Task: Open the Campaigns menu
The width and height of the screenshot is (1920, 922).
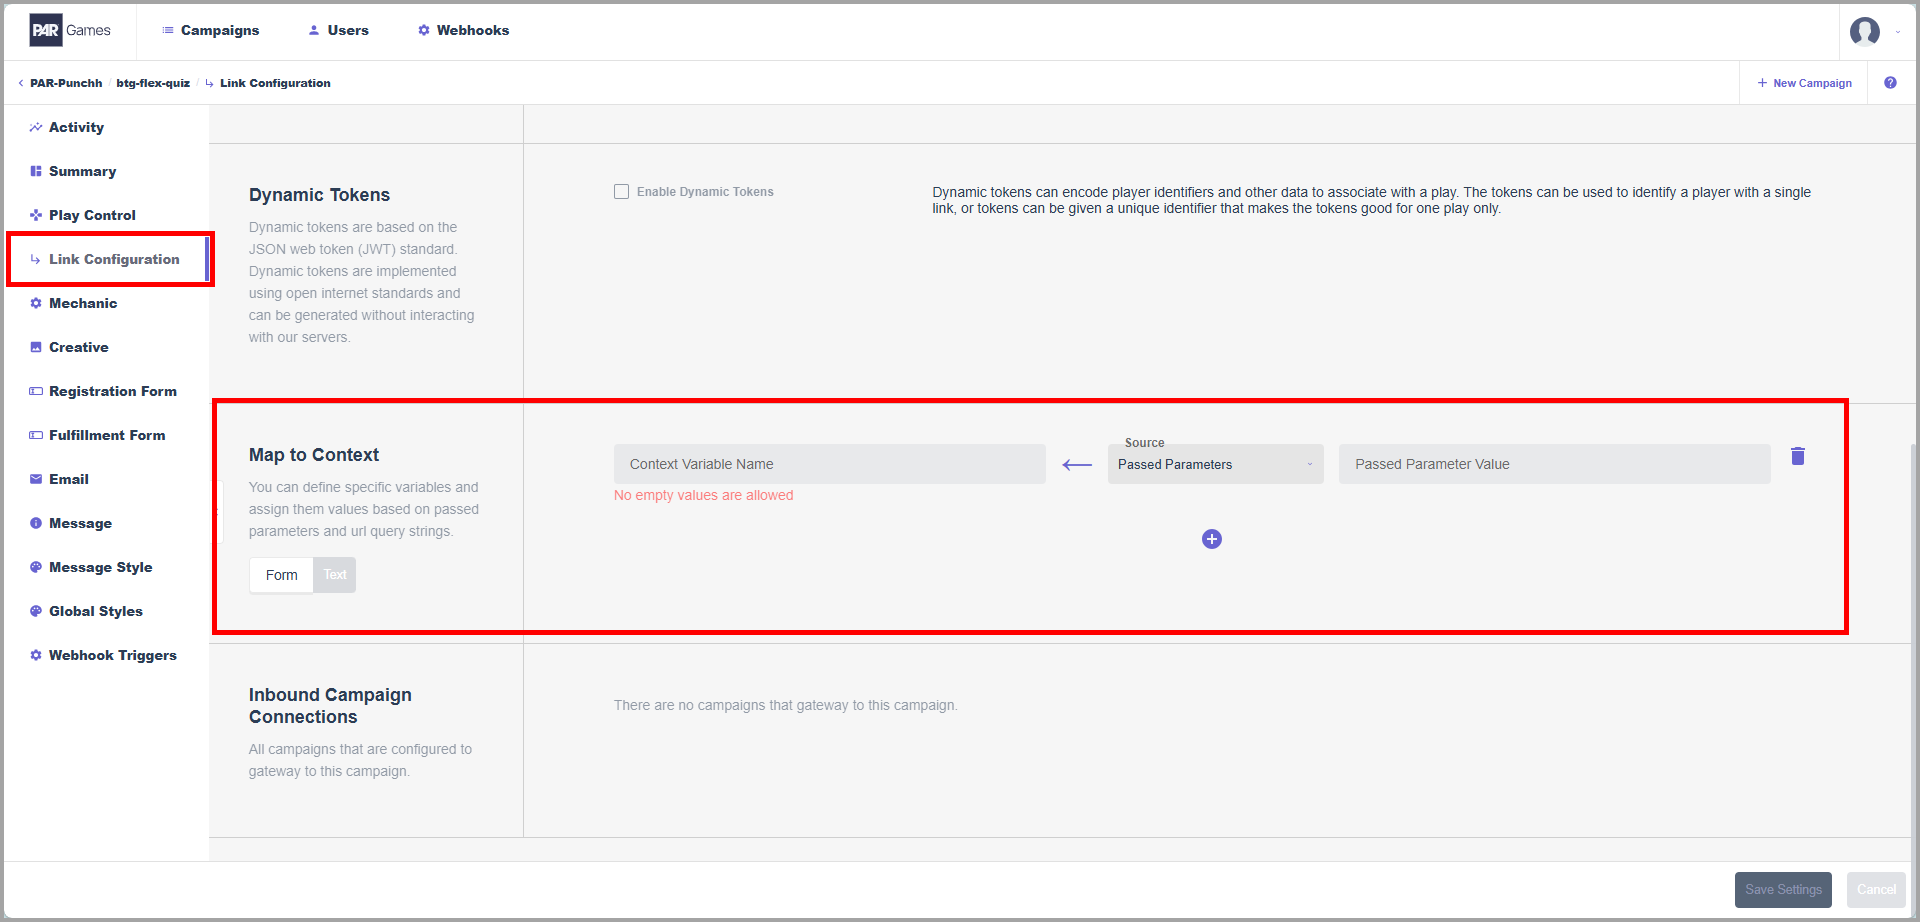Action: [x=210, y=30]
